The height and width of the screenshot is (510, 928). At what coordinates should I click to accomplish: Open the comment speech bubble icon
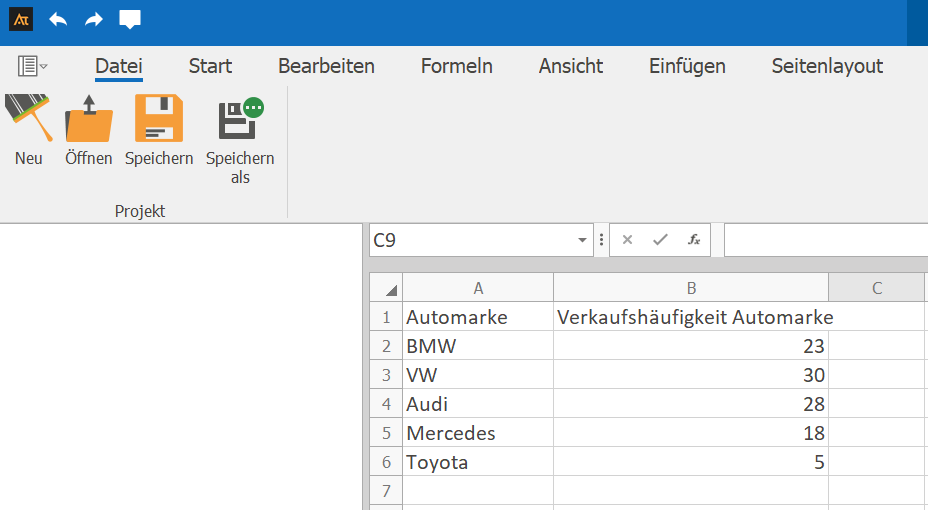pos(130,20)
